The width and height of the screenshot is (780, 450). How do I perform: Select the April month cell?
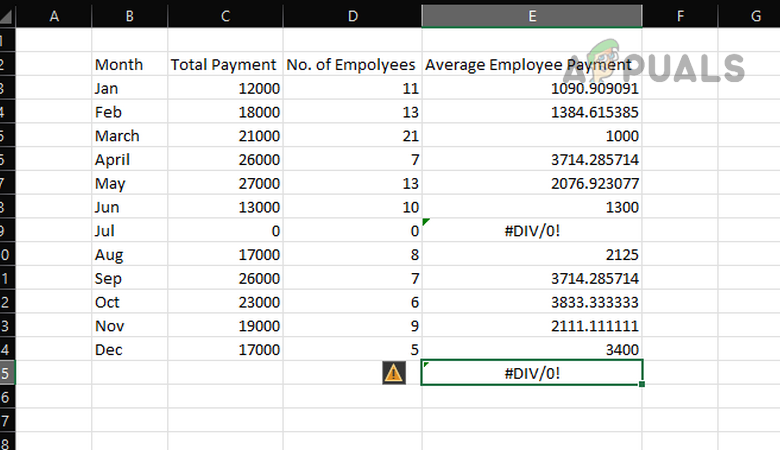[130, 160]
